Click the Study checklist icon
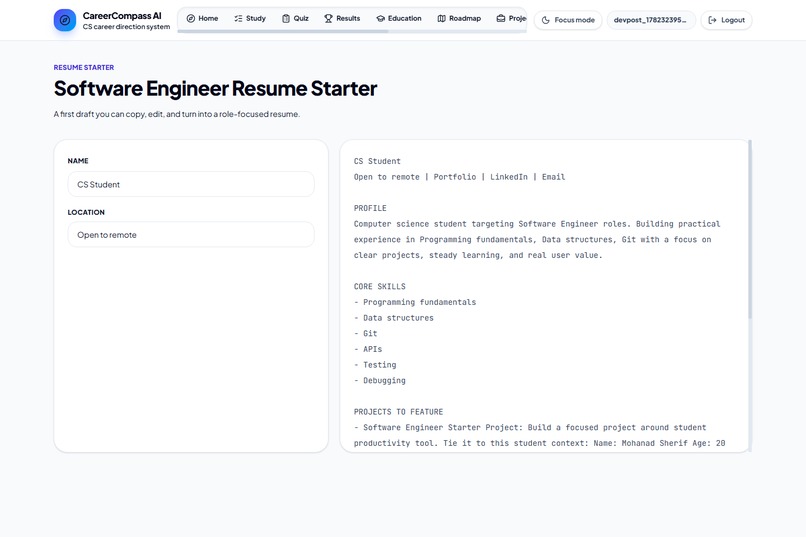The width and height of the screenshot is (806, 537). click(239, 18)
